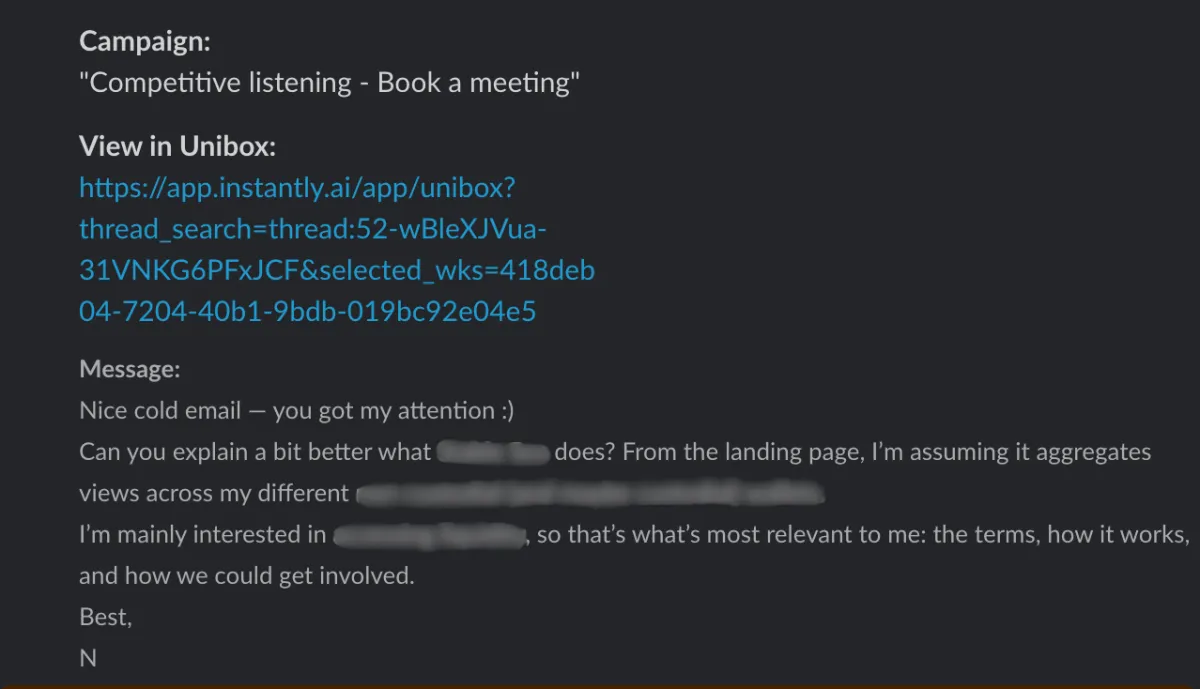Click the link portion starting with 31VNKG6PFxJCF
Viewport: 1200px width, 689px height.
[x=337, y=270]
